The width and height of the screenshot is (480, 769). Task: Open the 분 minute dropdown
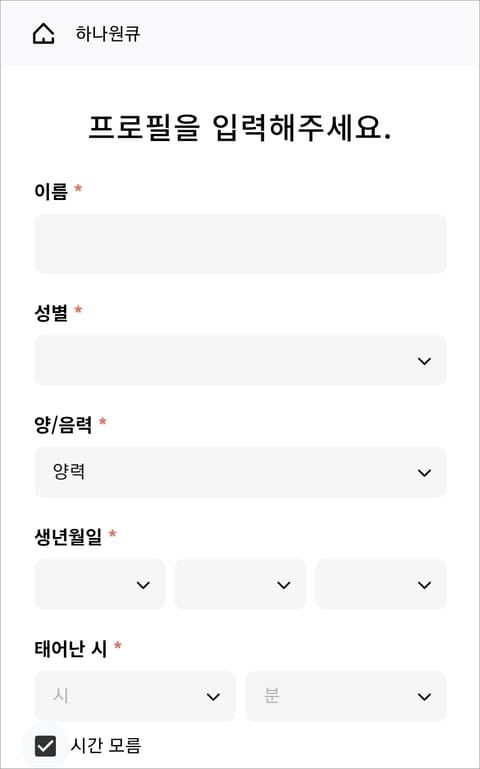[346, 696]
